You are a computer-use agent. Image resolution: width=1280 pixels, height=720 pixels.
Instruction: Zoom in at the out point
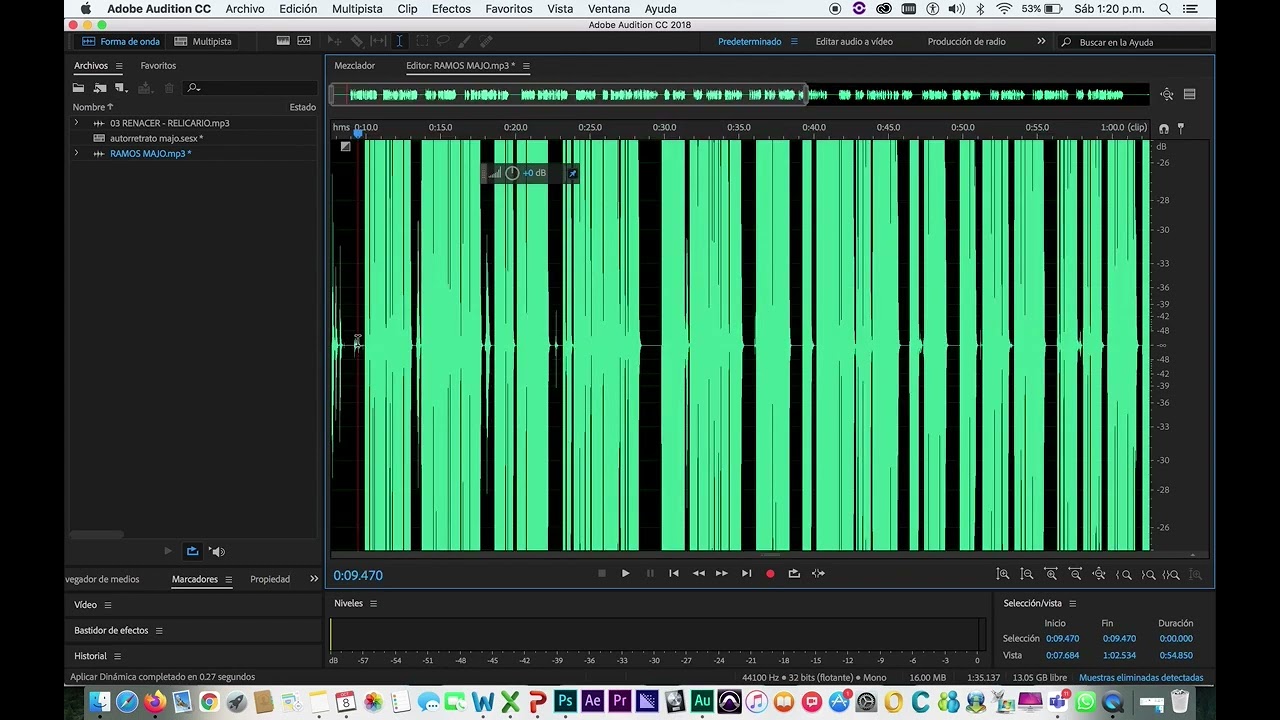tap(1148, 574)
